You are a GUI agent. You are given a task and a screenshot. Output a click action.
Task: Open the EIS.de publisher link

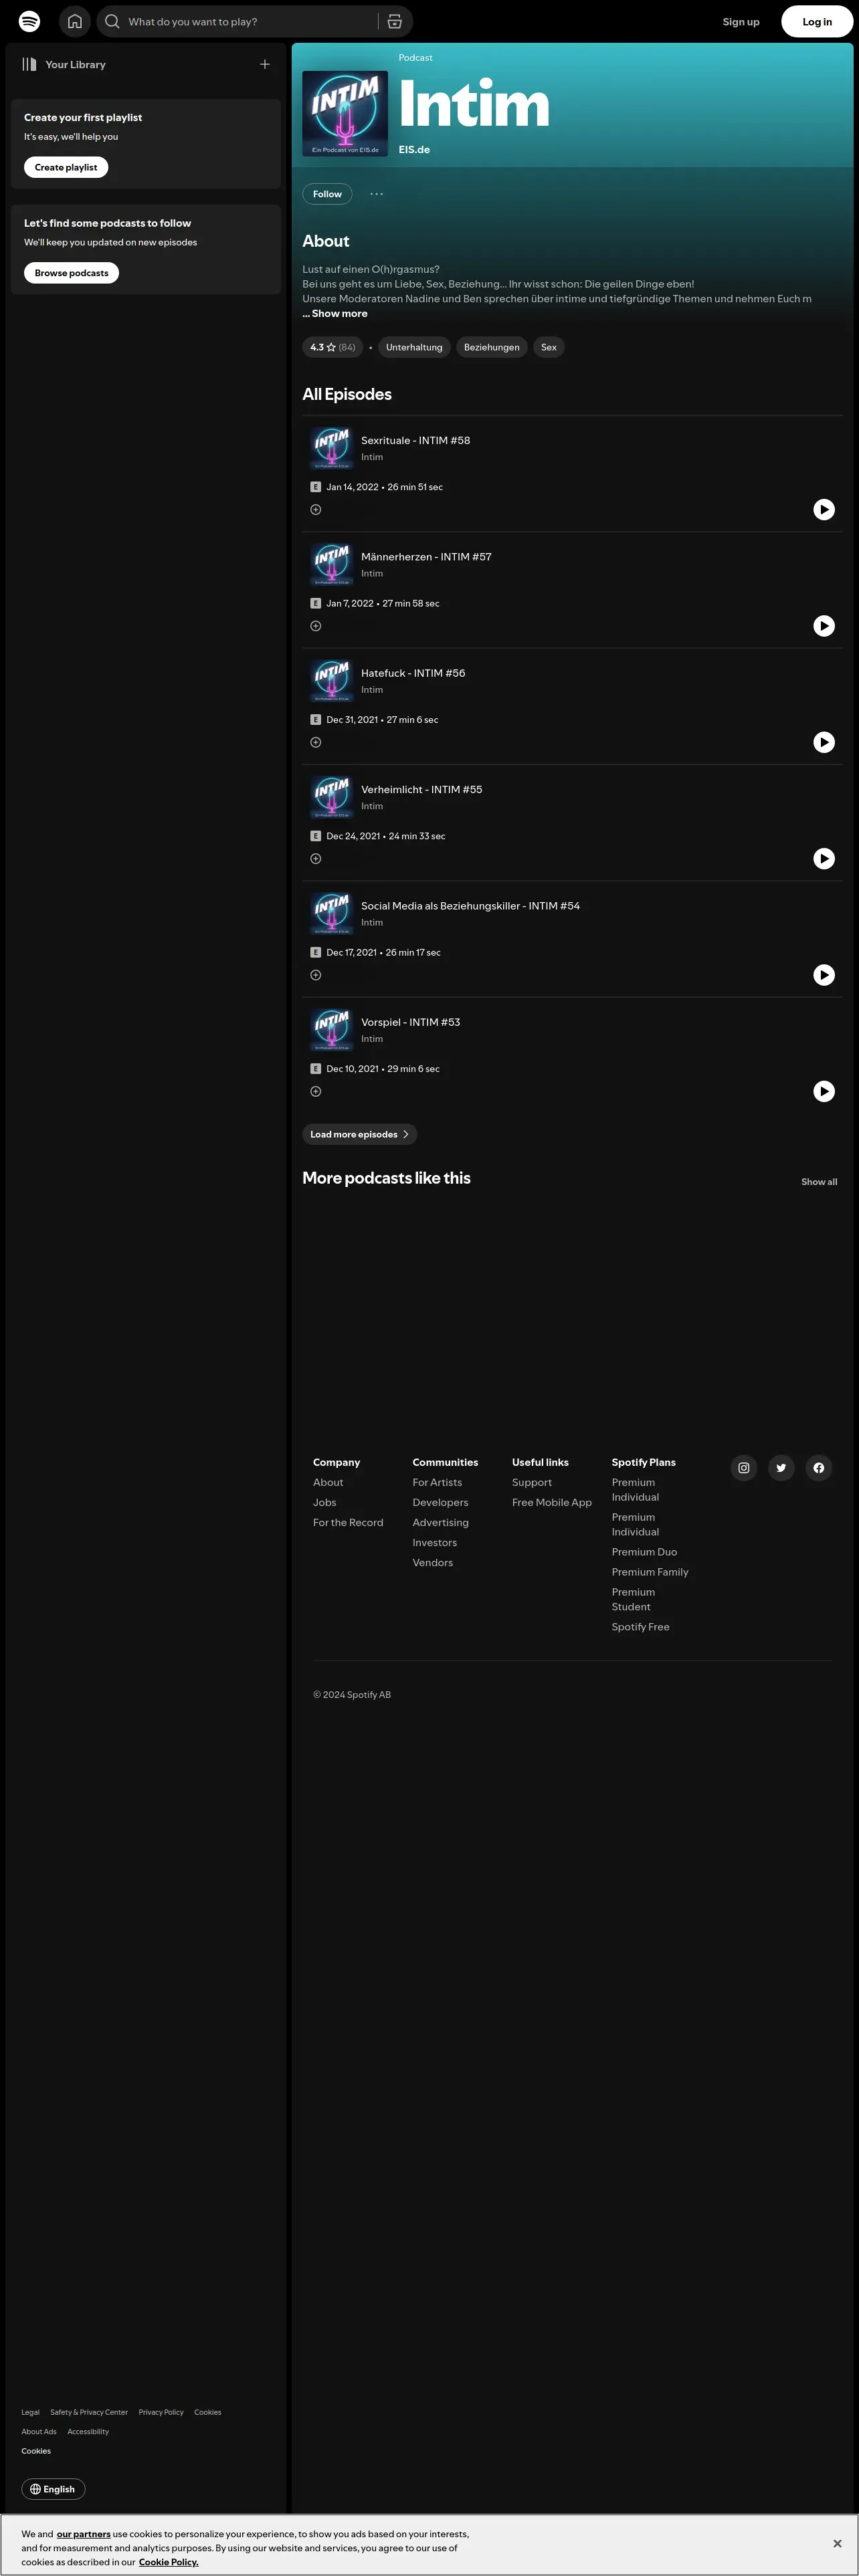[414, 150]
